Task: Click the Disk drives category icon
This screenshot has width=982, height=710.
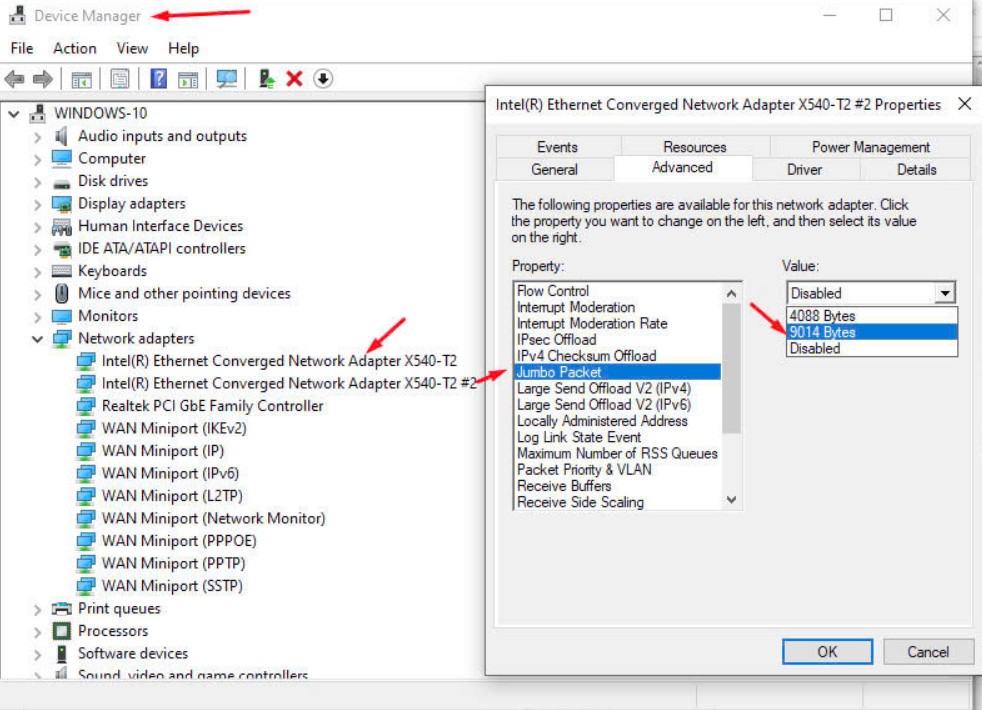Action: 61,183
